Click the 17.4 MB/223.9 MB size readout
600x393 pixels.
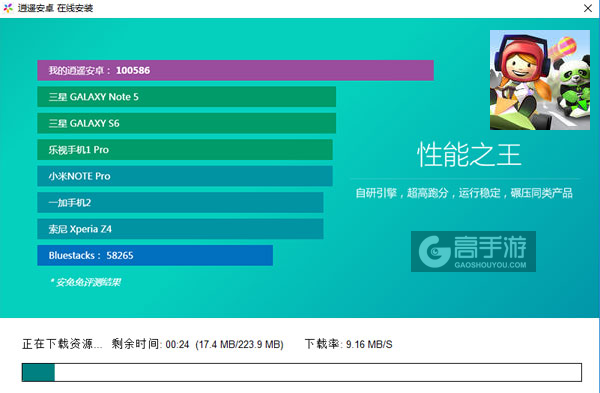pyautogui.click(x=240, y=344)
